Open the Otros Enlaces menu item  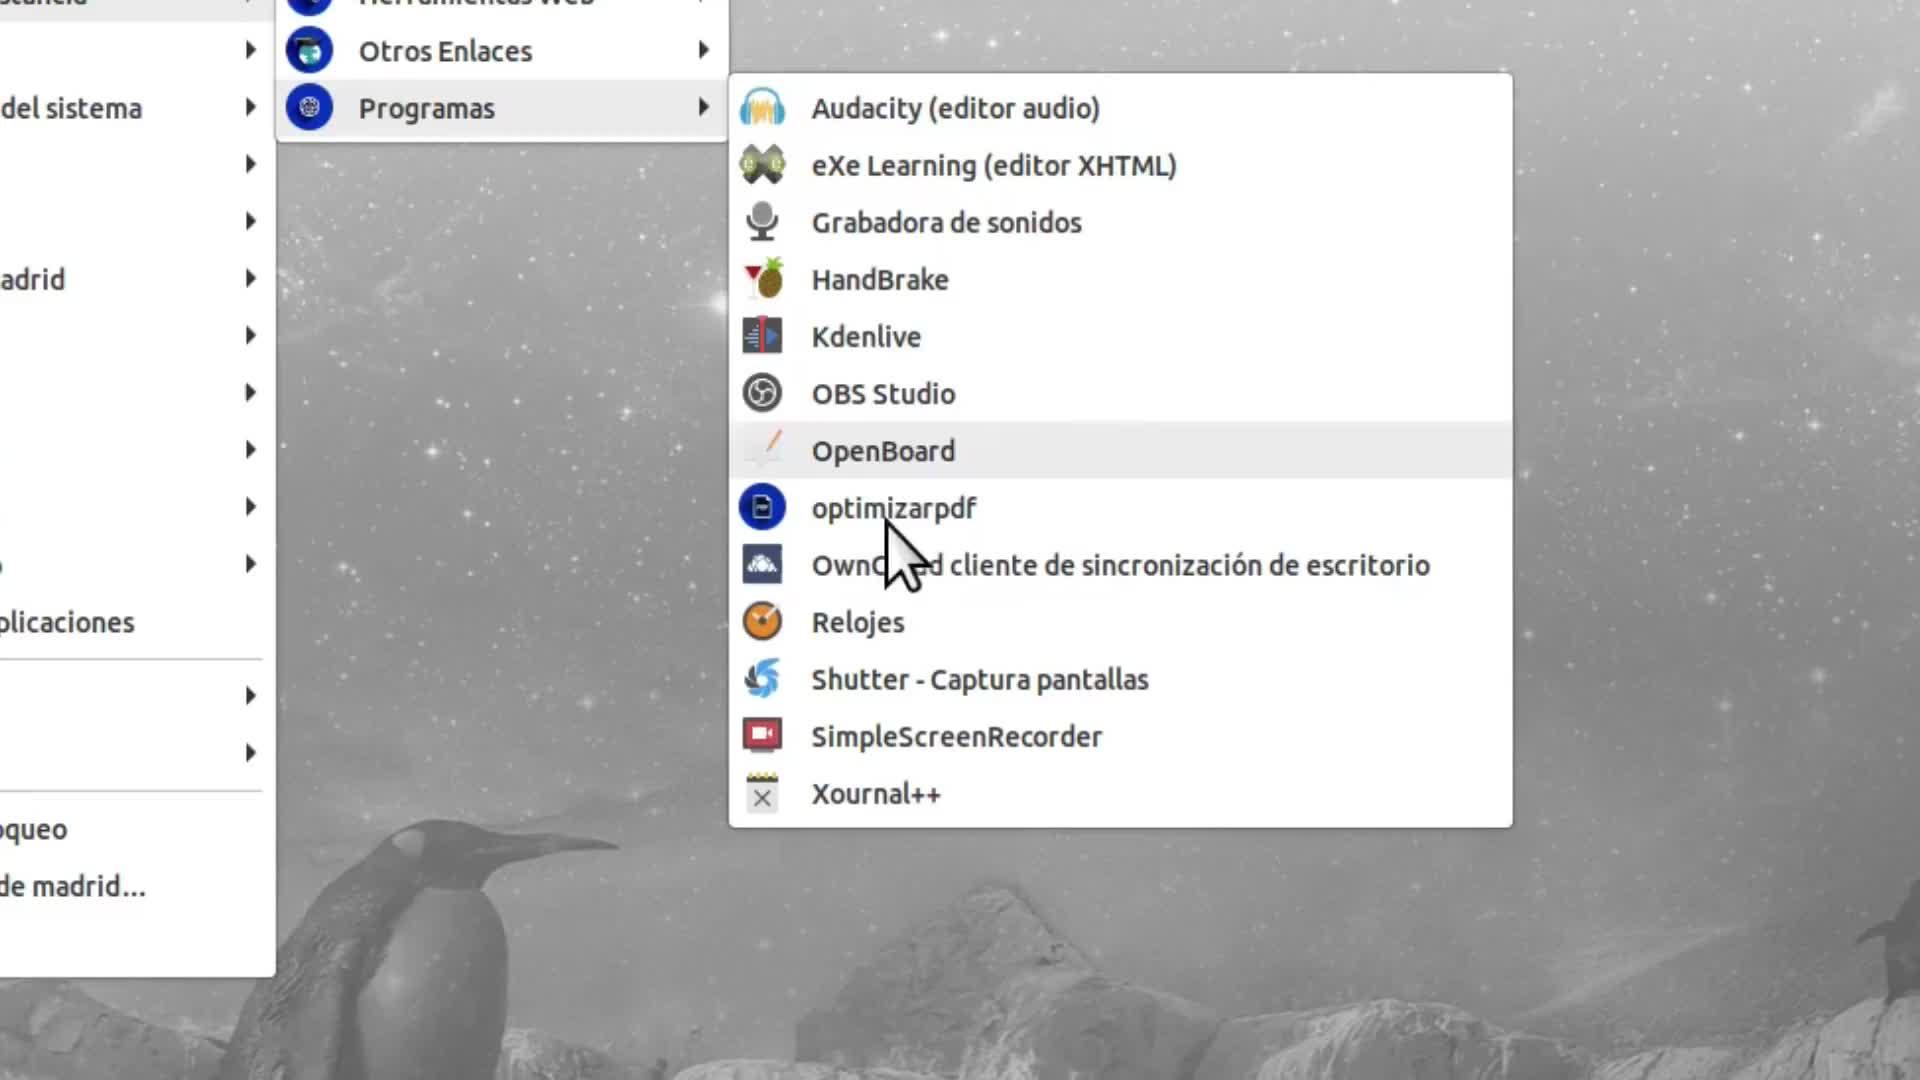point(445,51)
